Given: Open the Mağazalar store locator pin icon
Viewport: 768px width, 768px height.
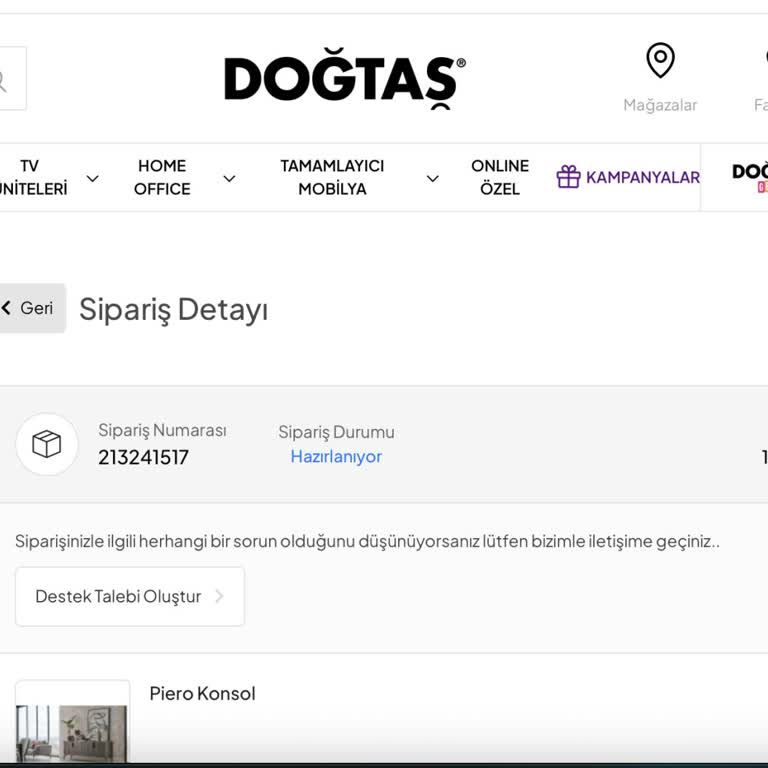Looking at the screenshot, I should click(x=660, y=61).
